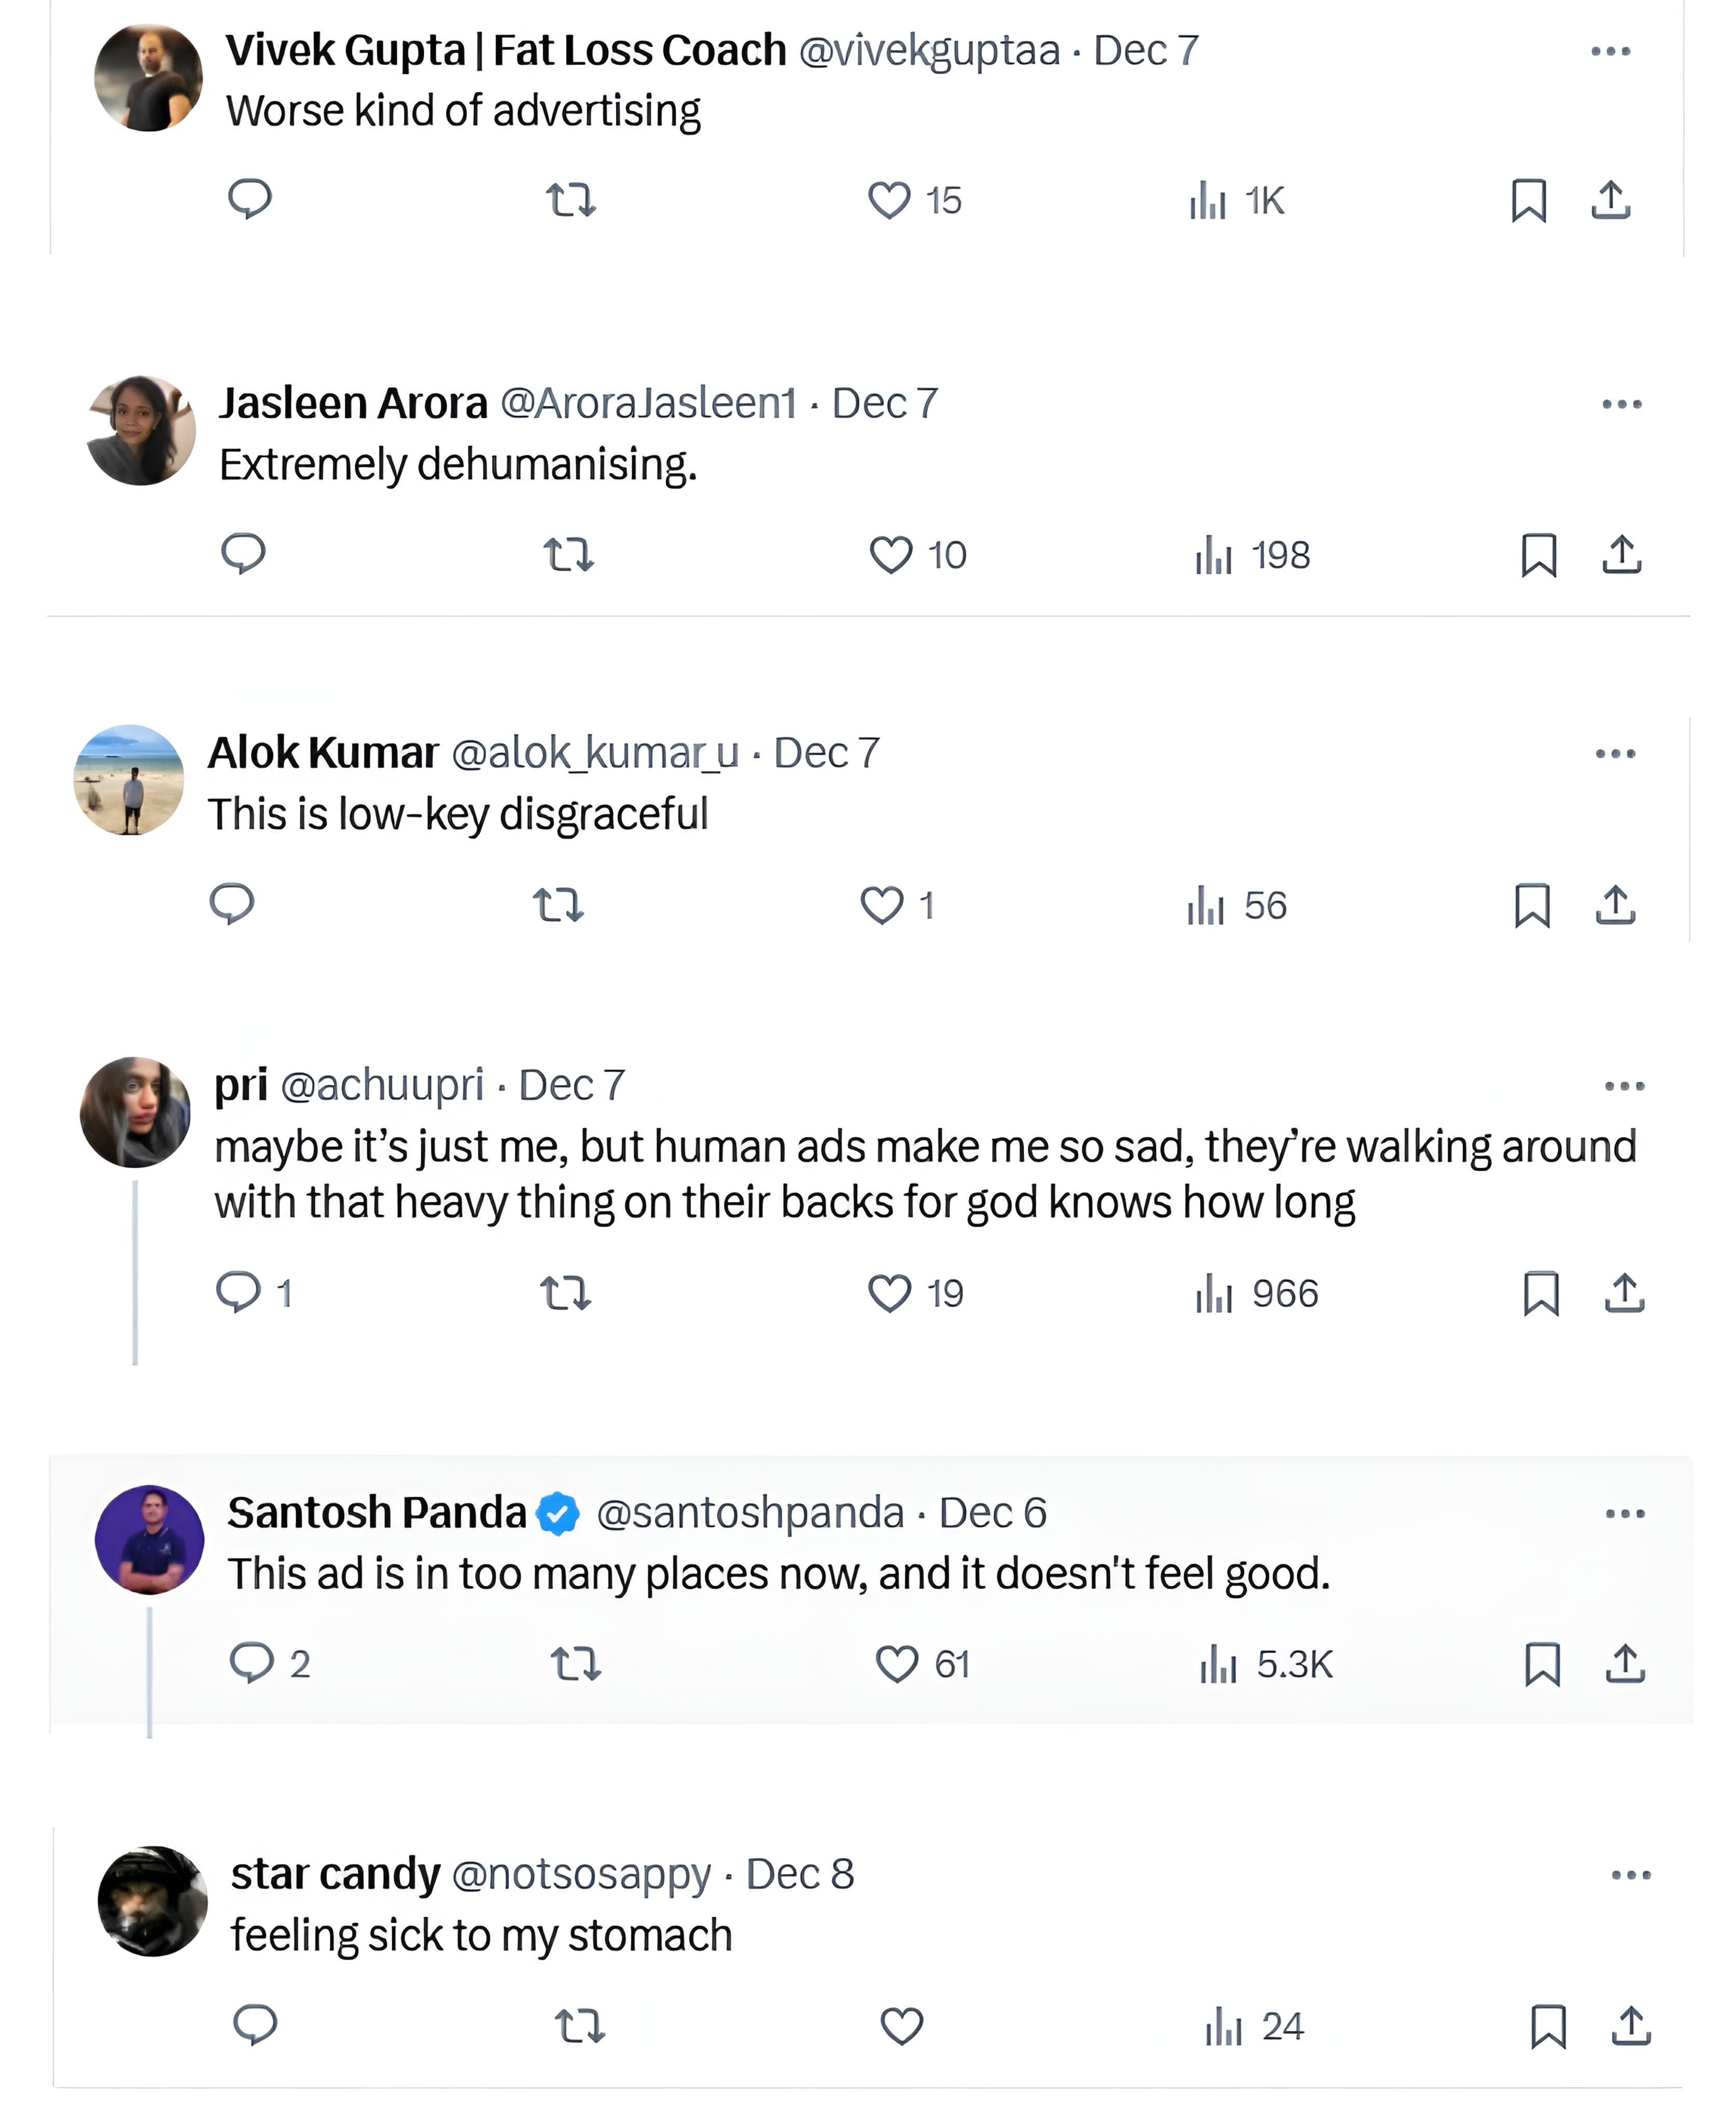Open more options on Alok Kumar's tweet

(x=1615, y=753)
